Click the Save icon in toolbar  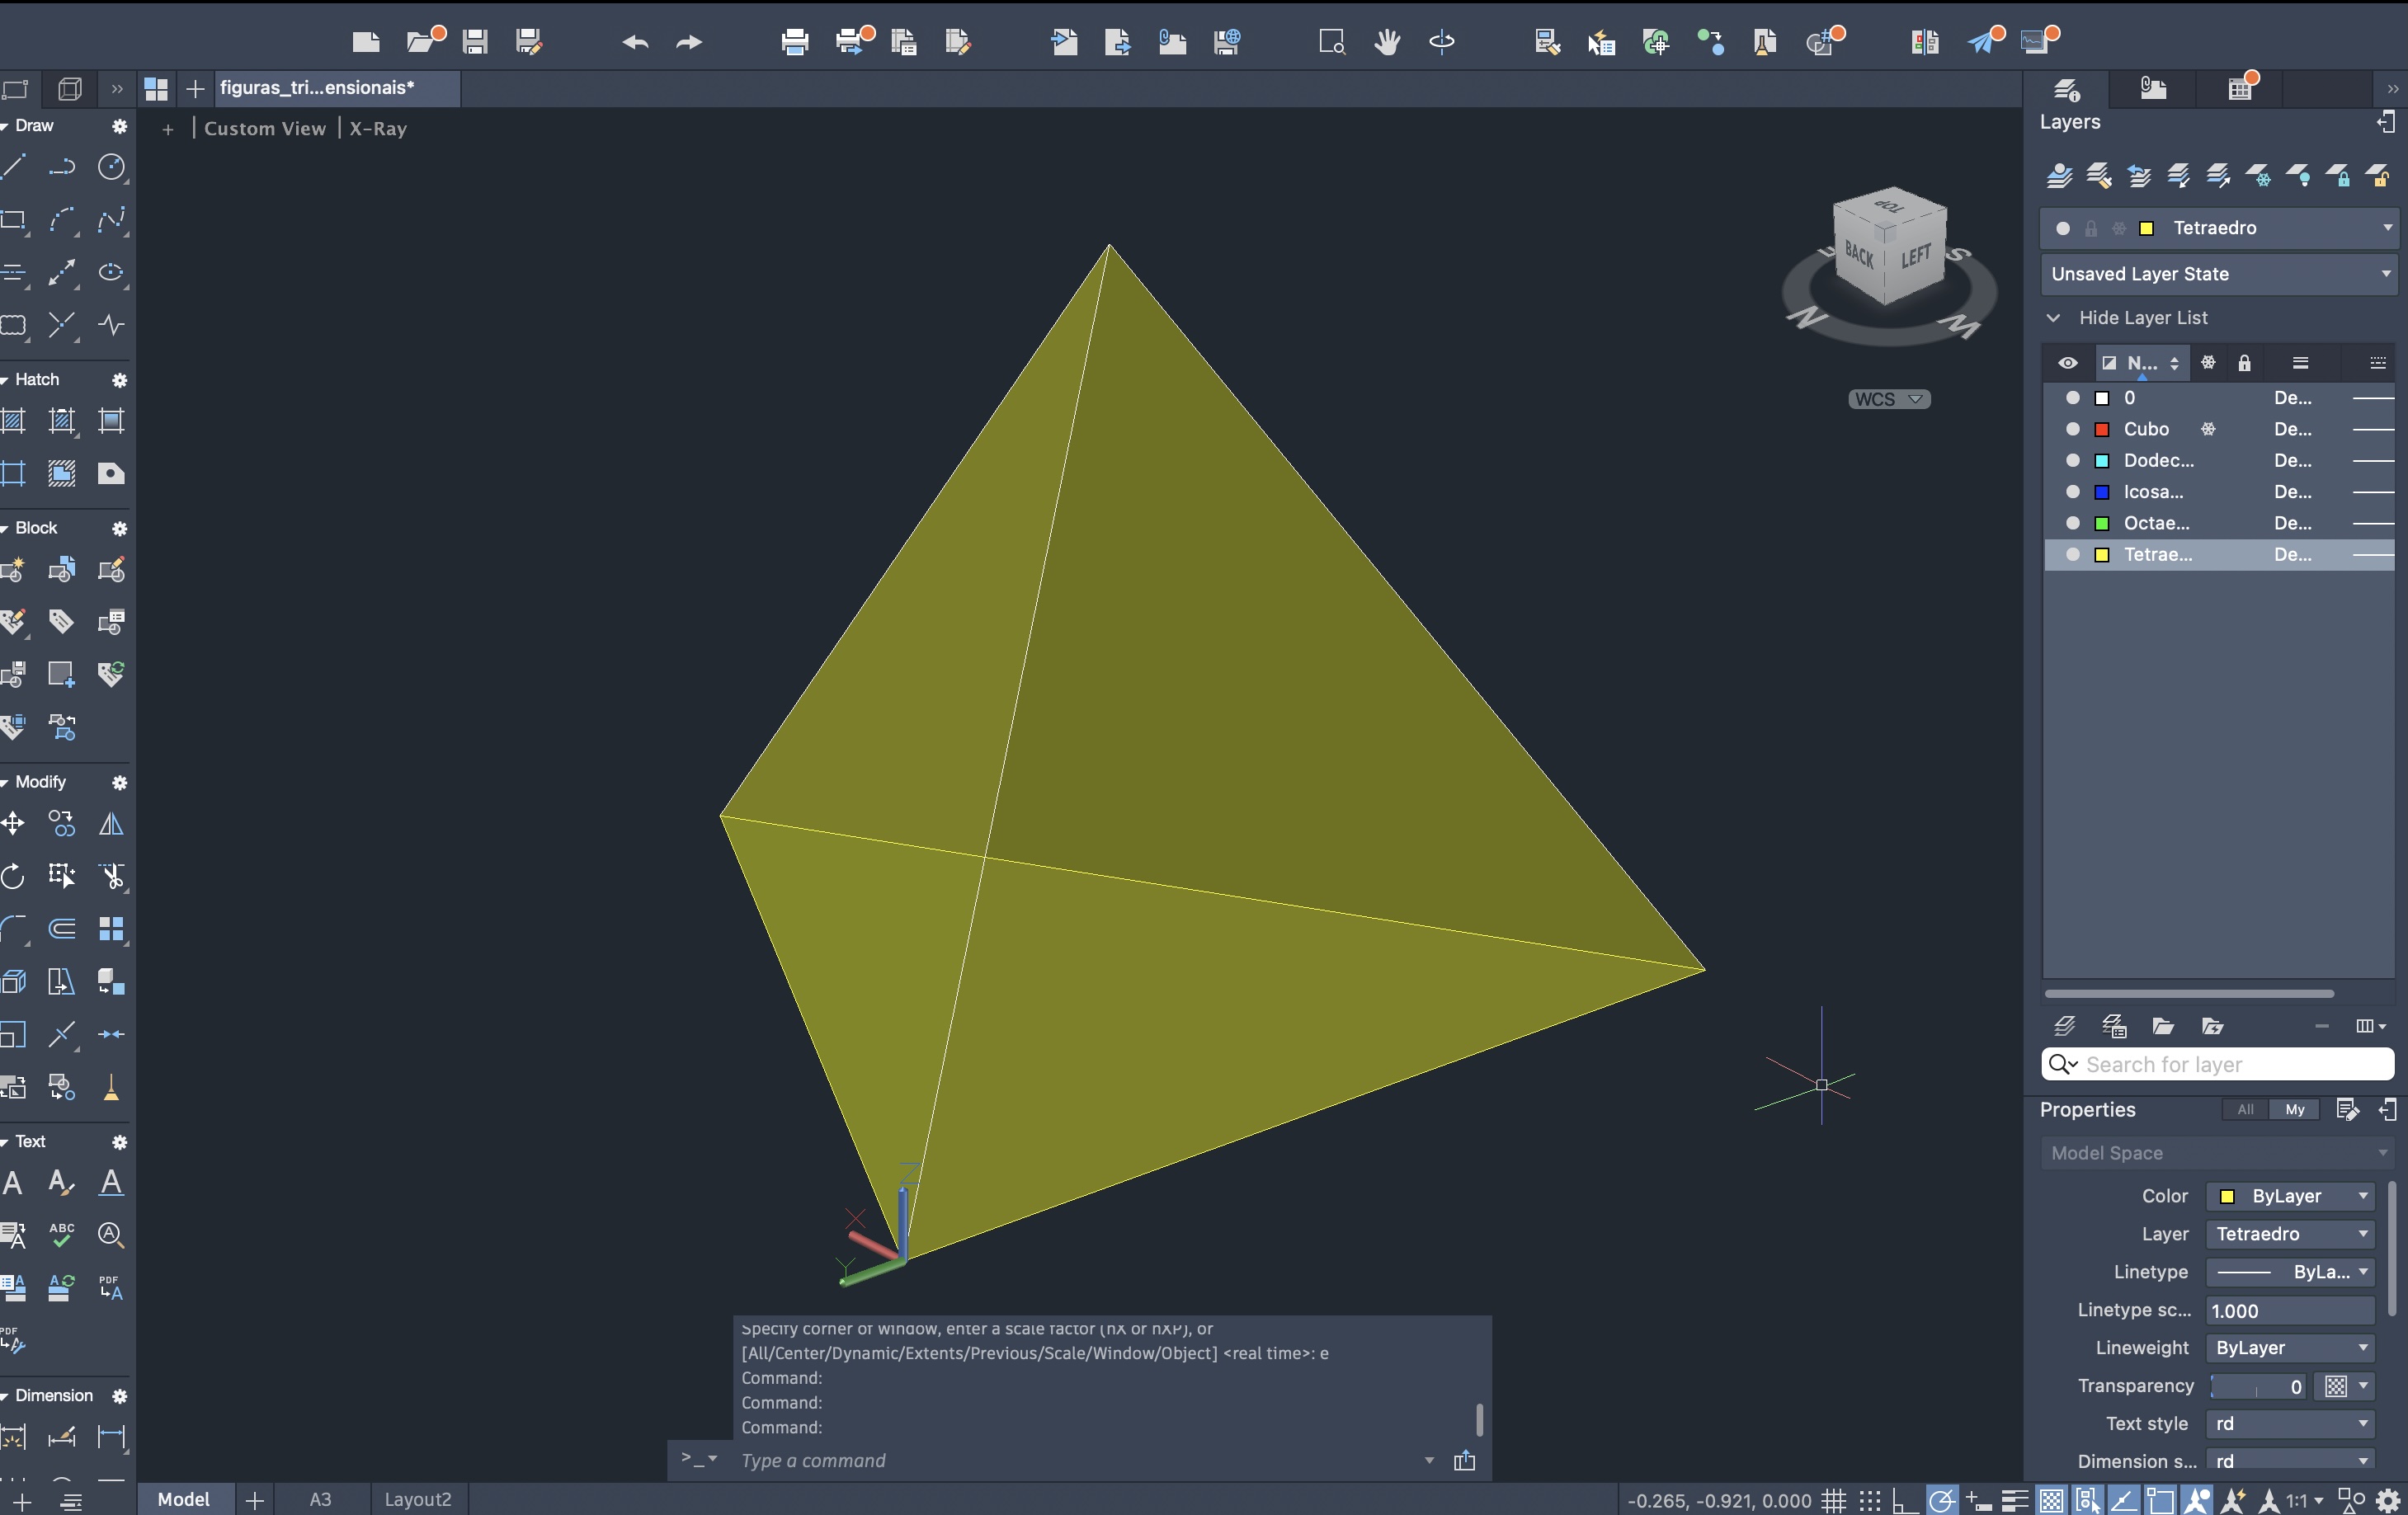[475, 42]
